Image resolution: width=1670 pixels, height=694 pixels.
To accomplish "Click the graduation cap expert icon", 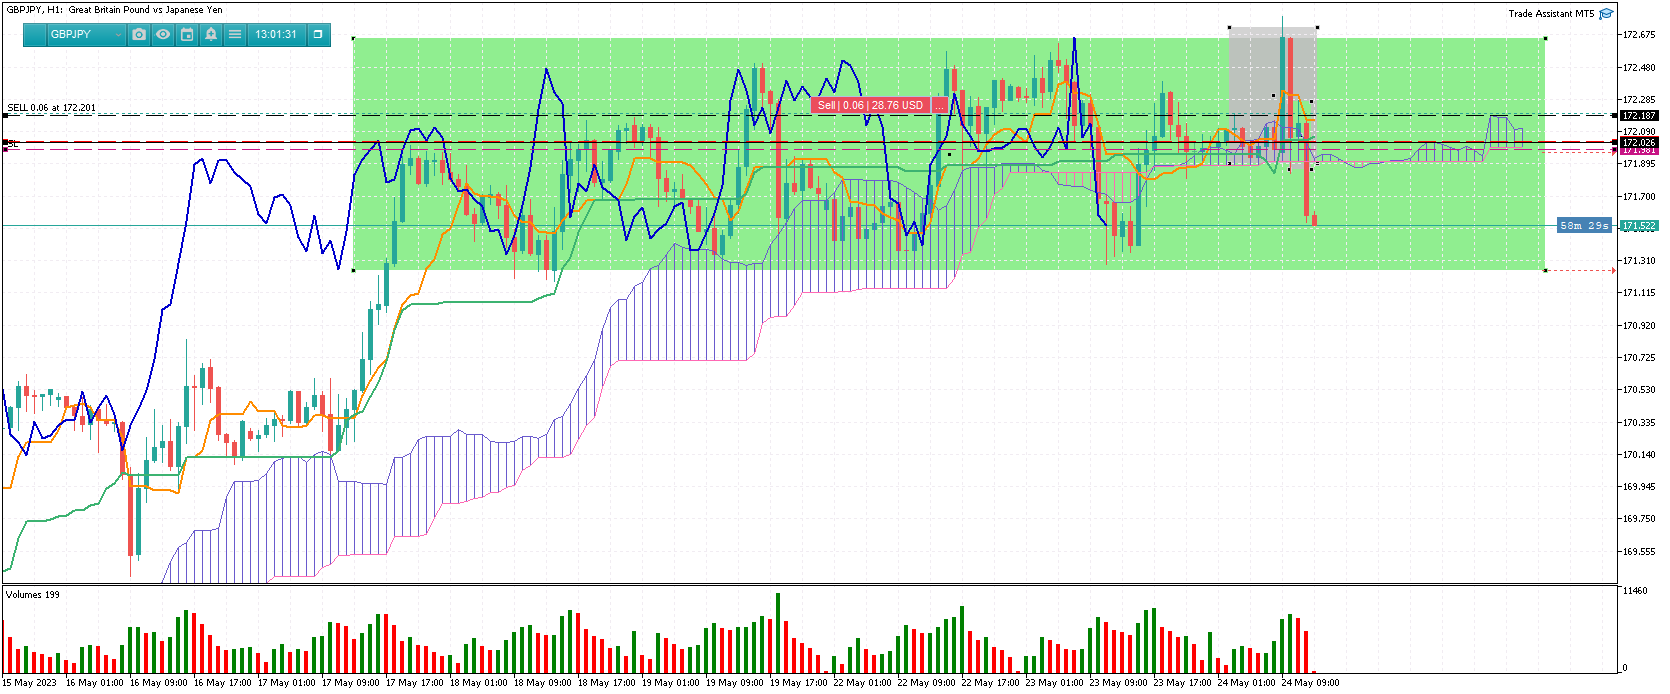I will pyautogui.click(x=1606, y=13).
